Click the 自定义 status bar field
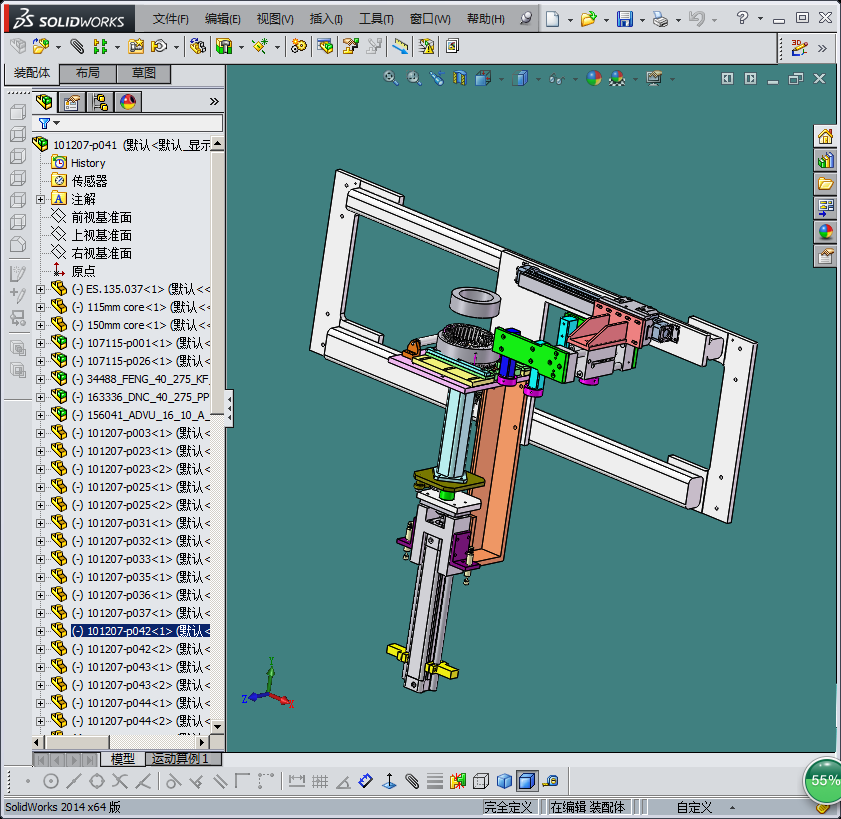 pyautogui.click(x=694, y=807)
